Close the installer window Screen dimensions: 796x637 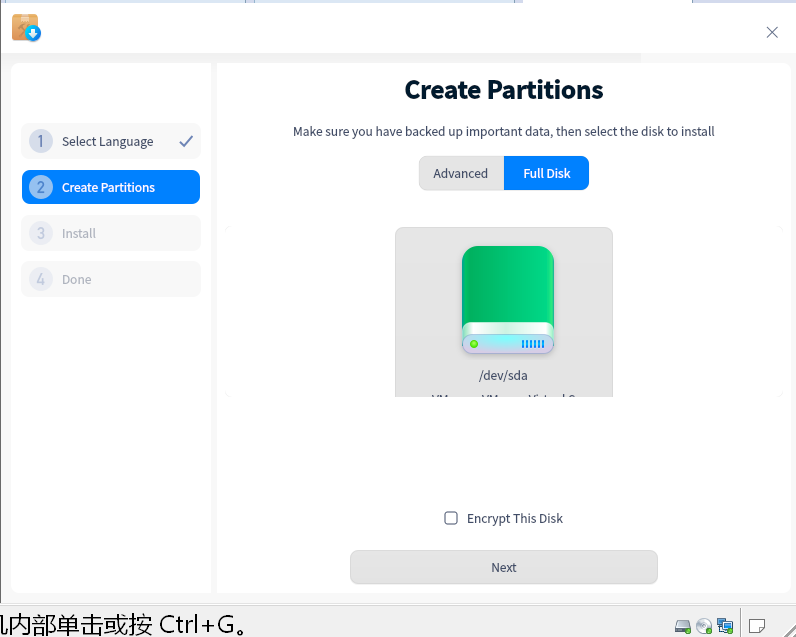pyautogui.click(x=772, y=32)
